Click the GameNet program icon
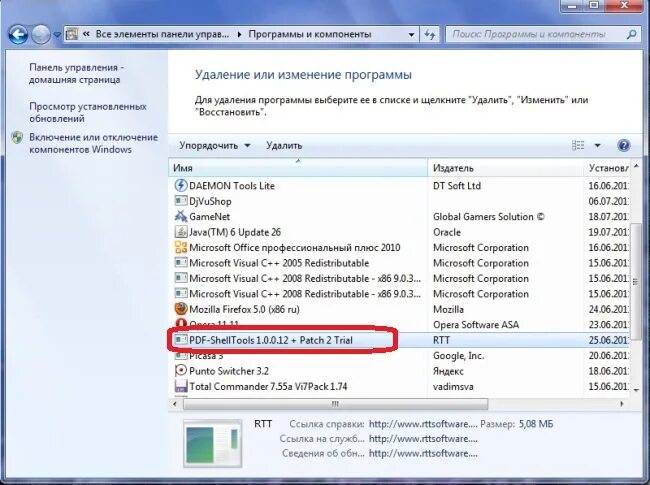This screenshot has height=485, width=650. pos(181,216)
